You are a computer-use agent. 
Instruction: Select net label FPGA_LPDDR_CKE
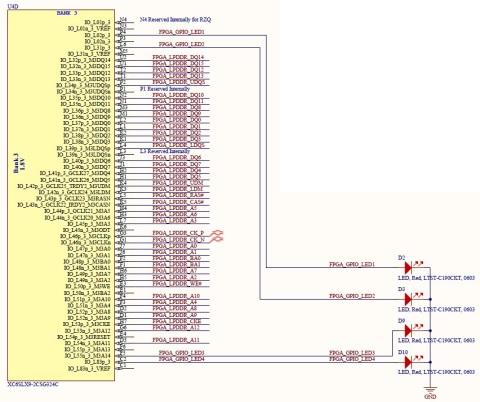click(x=177, y=321)
